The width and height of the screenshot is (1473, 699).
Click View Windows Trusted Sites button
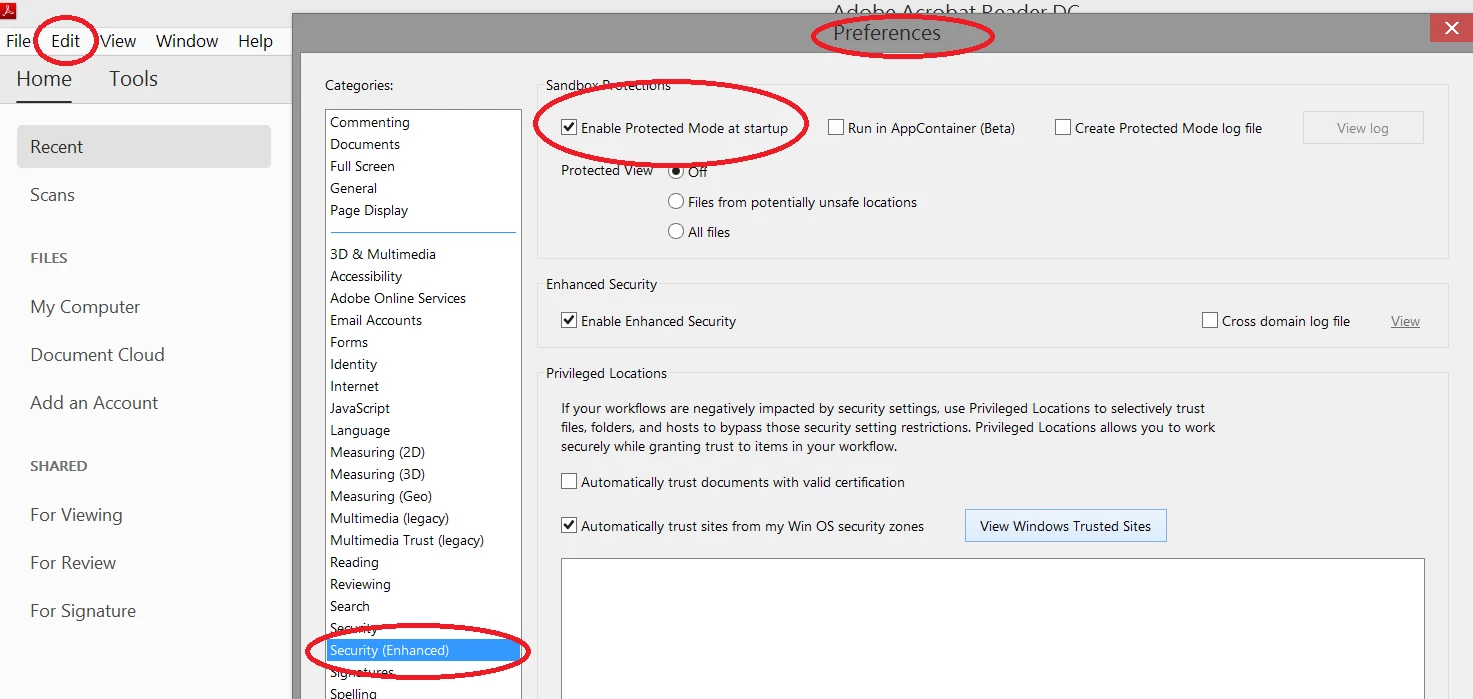point(1066,526)
